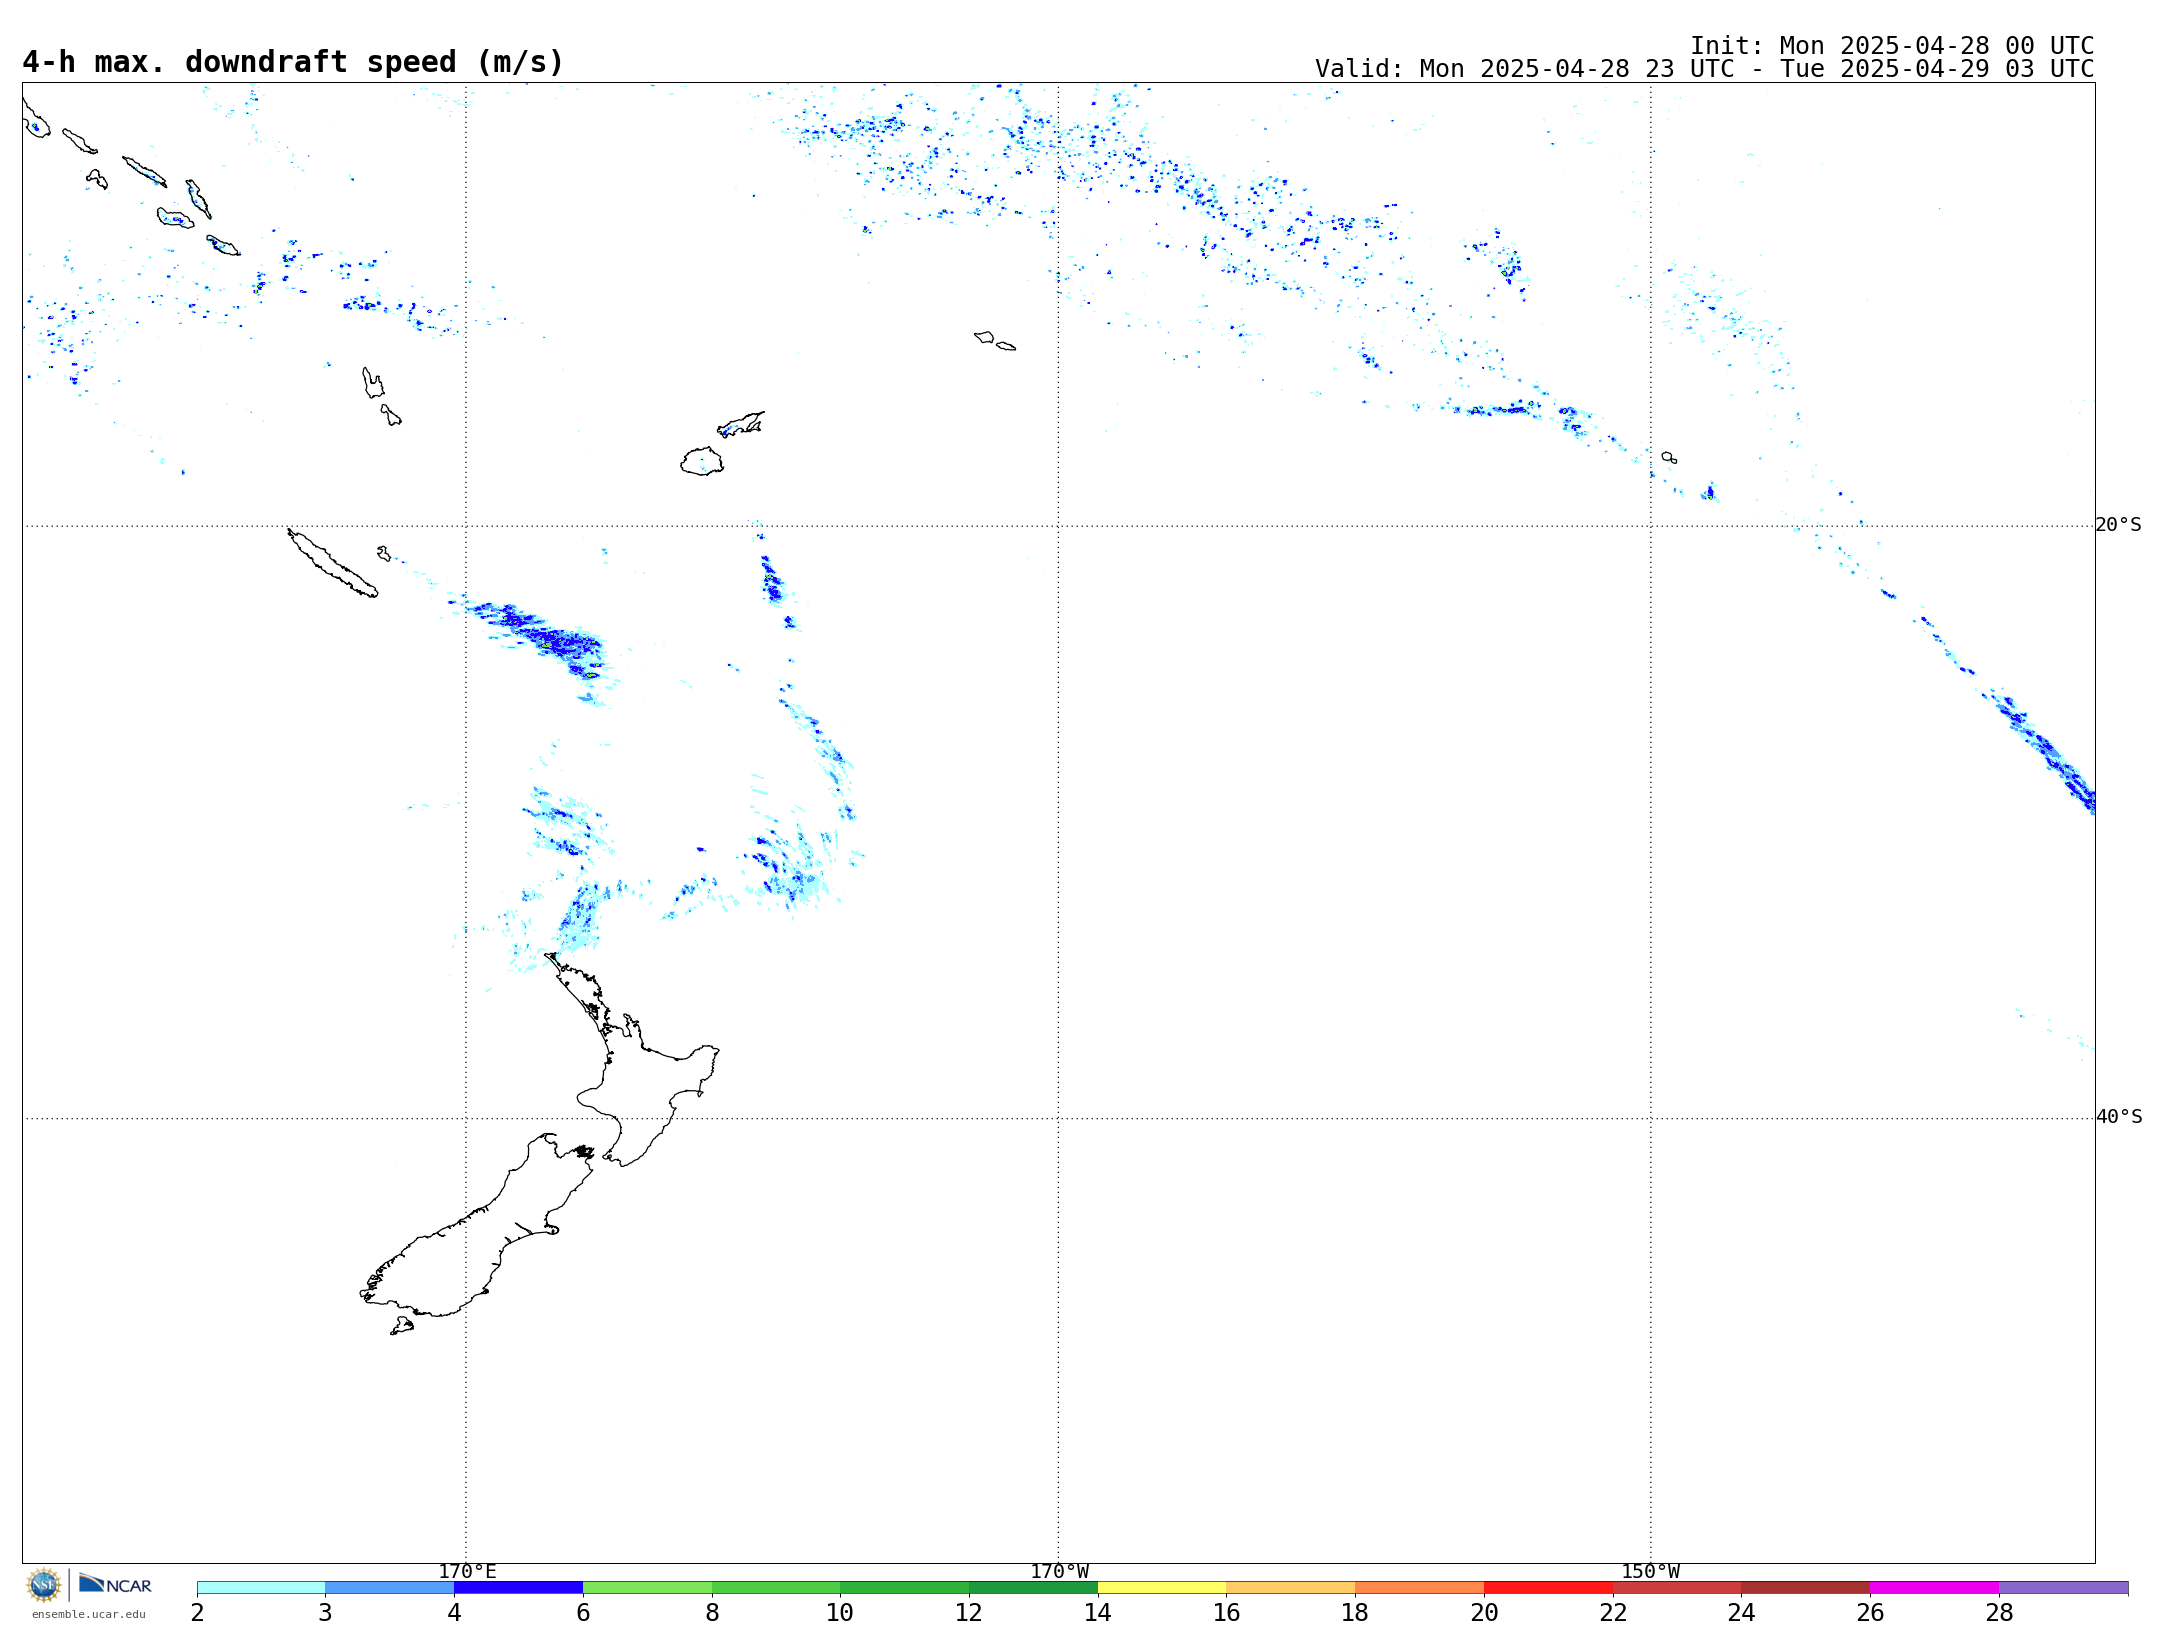Select the dark blue 4-6 colorbar segment
This screenshot has width=2160, height=1626.
(x=519, y=1588)
